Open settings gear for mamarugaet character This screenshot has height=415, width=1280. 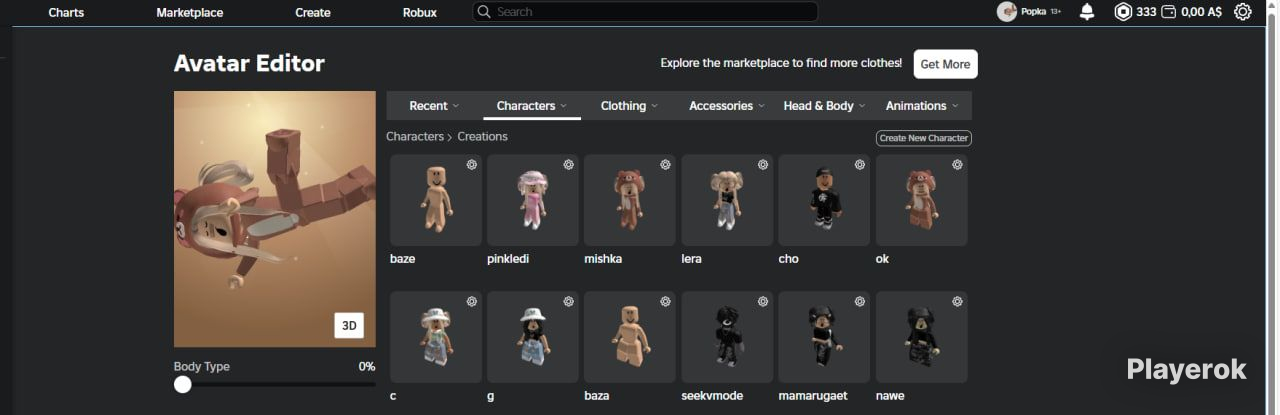pyautogui.click(x=859, y=301)
